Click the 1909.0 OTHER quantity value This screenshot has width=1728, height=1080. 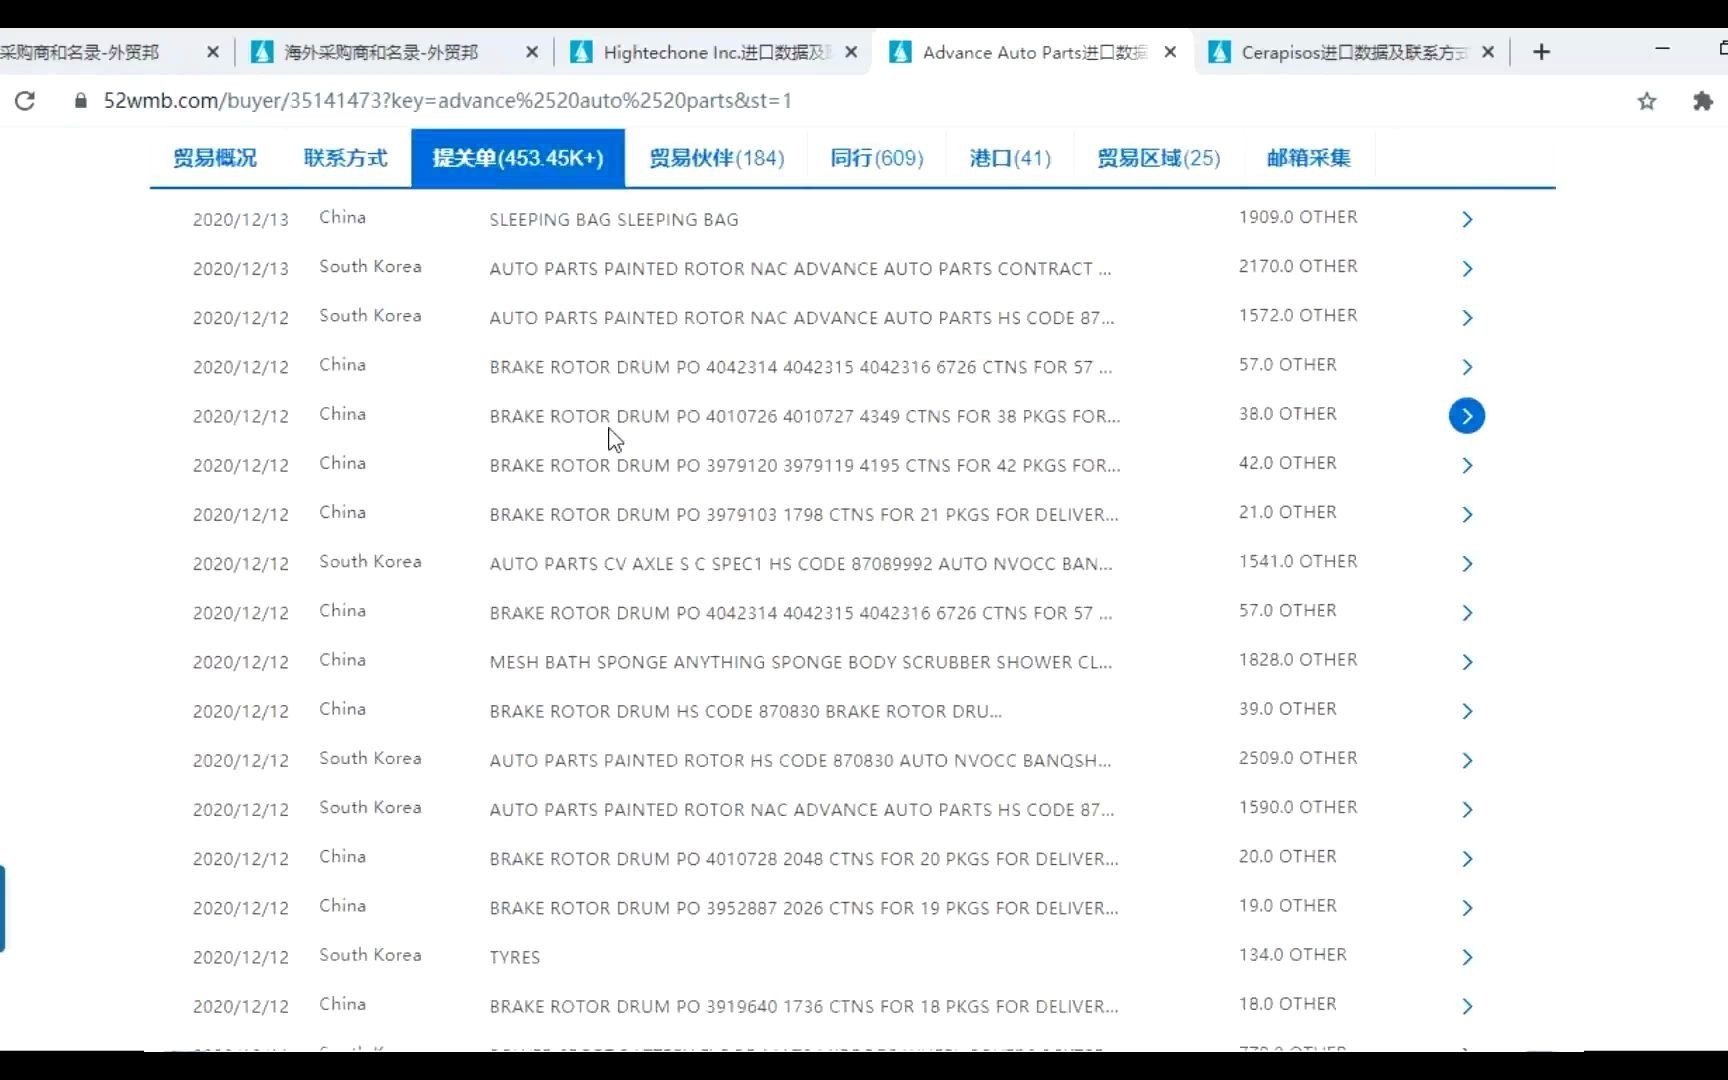1298,217
